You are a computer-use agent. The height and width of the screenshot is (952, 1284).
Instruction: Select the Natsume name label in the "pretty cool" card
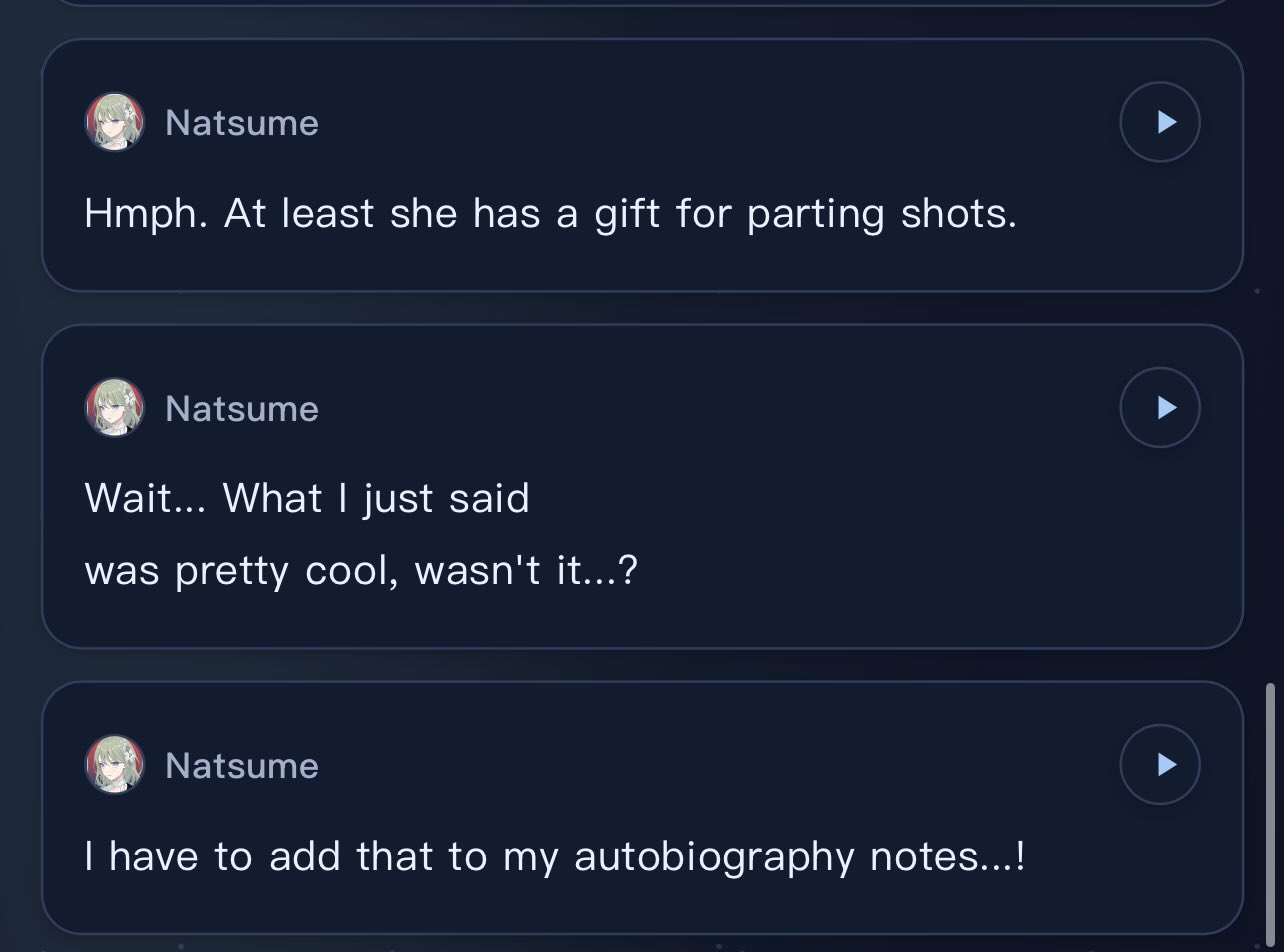coord(242,408)
